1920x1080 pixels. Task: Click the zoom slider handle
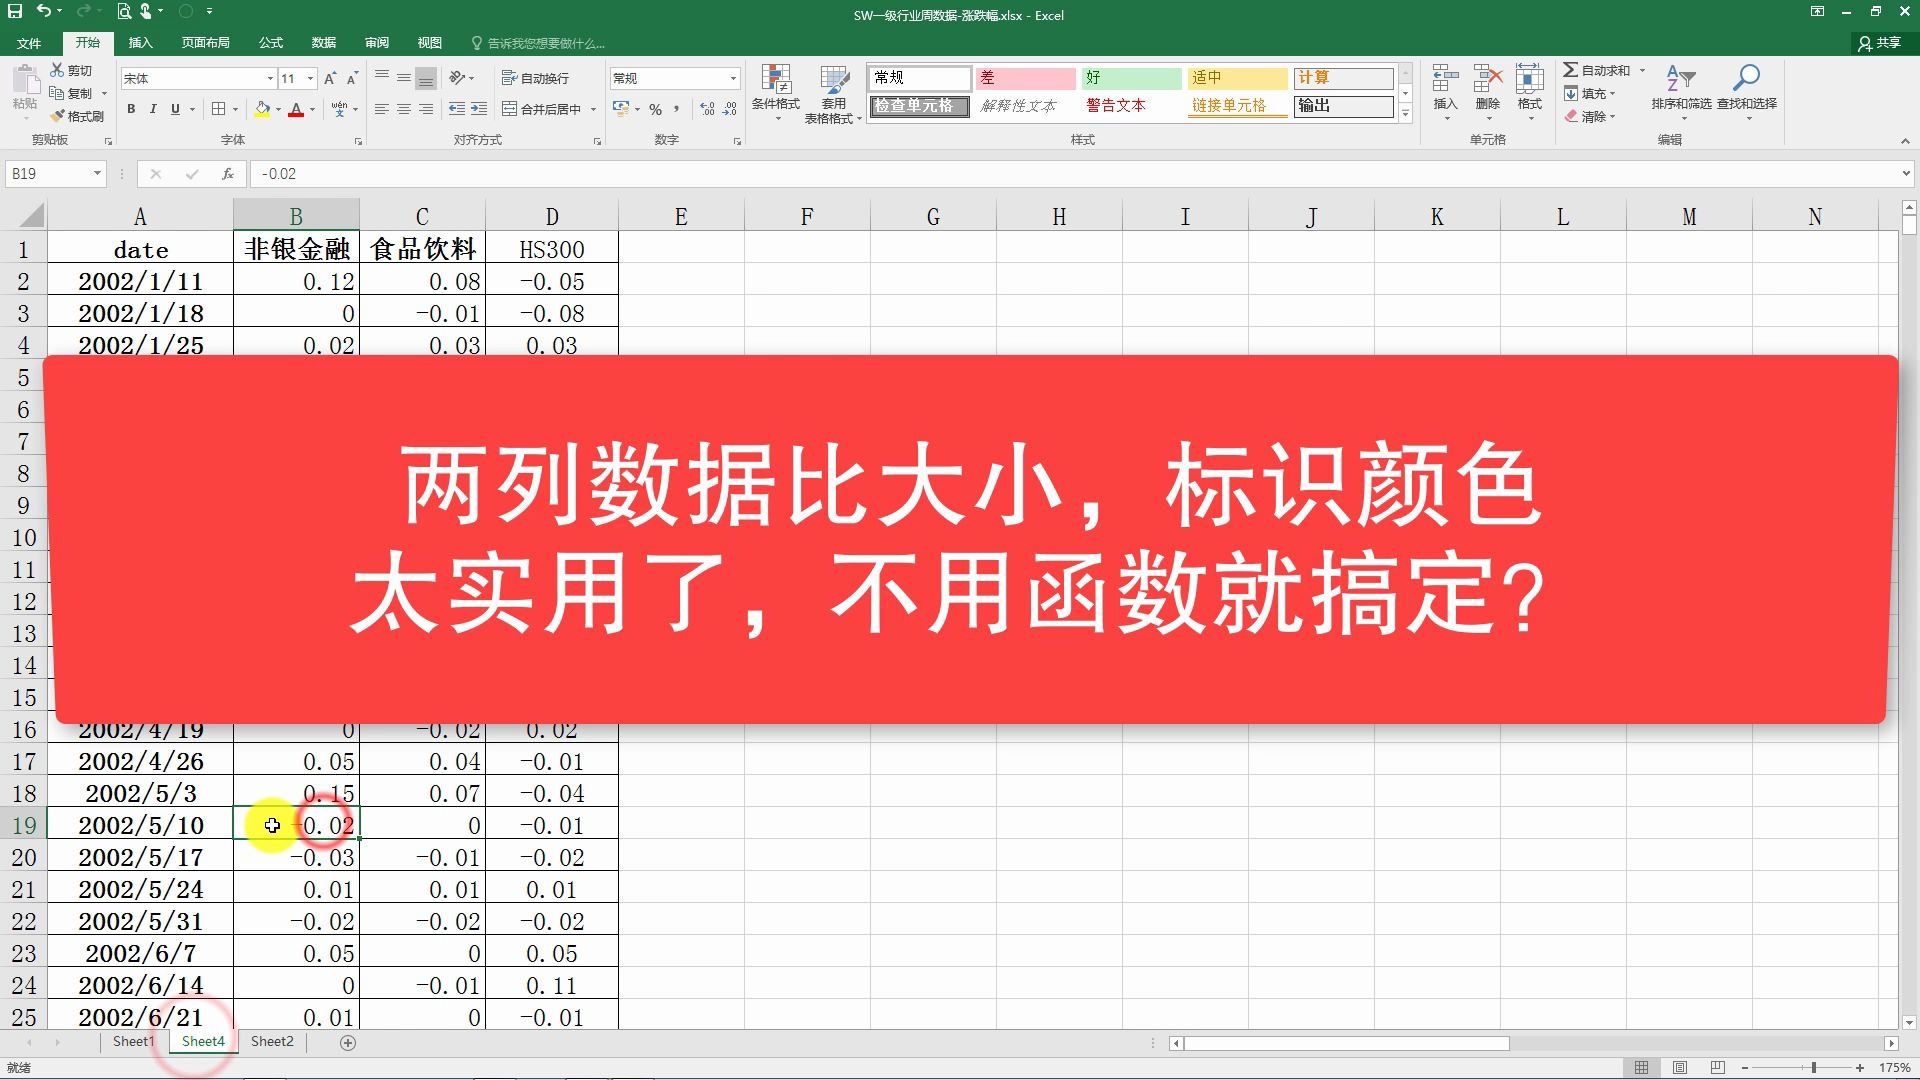tap(1813, 1068)
